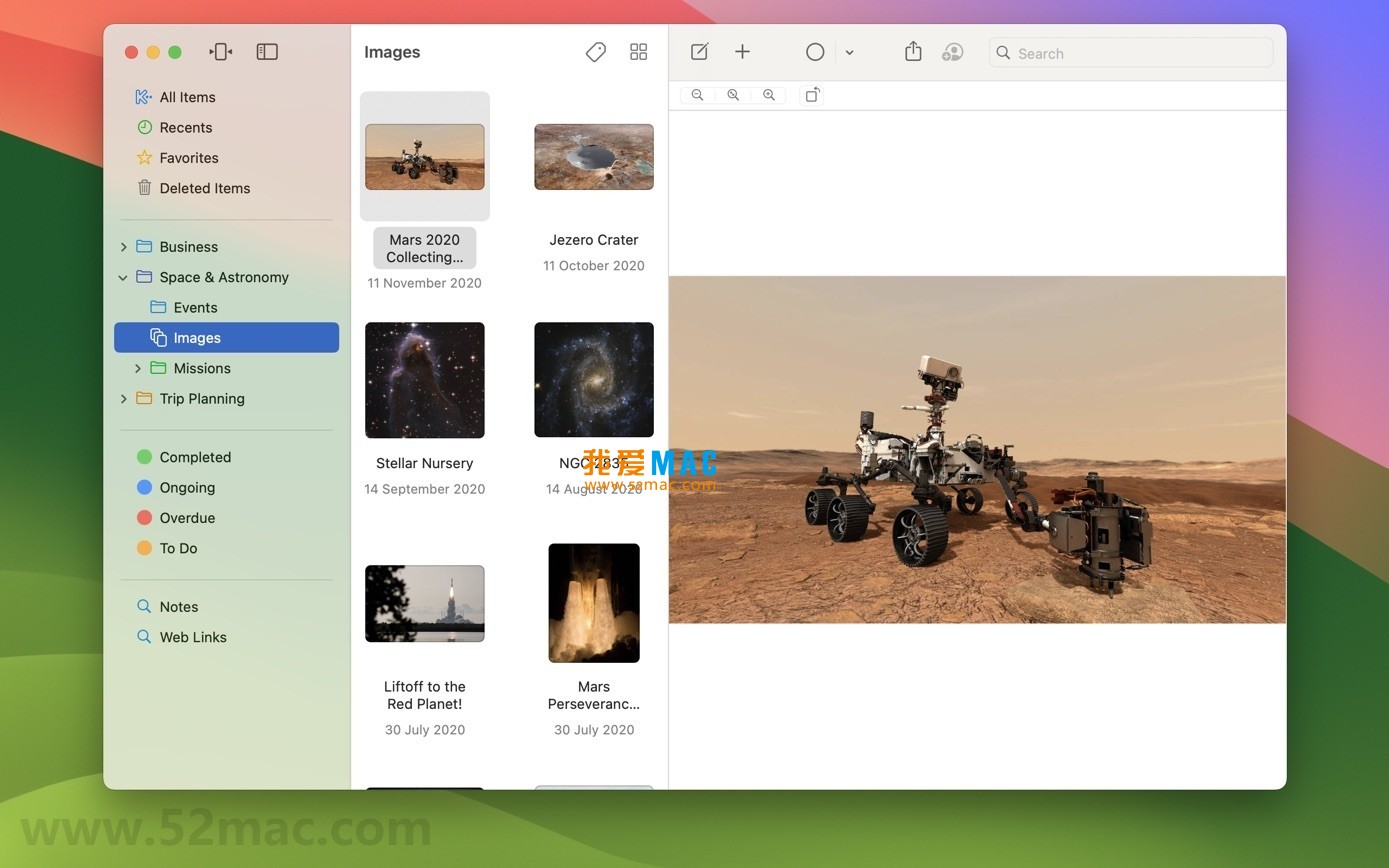
Task: Click the Completed green color dot
Action: click(144, 457)
